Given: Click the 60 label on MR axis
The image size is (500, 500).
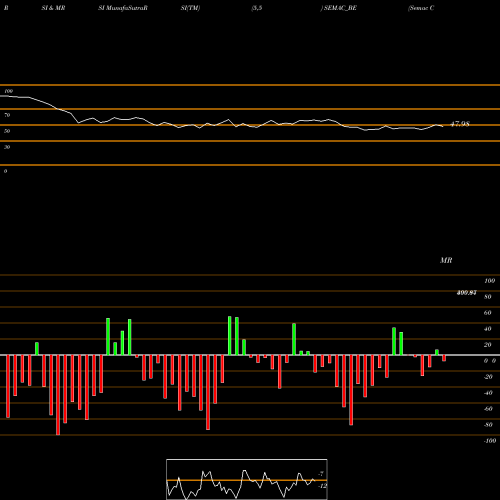Looking at the screenshot, I should (488, 313).
